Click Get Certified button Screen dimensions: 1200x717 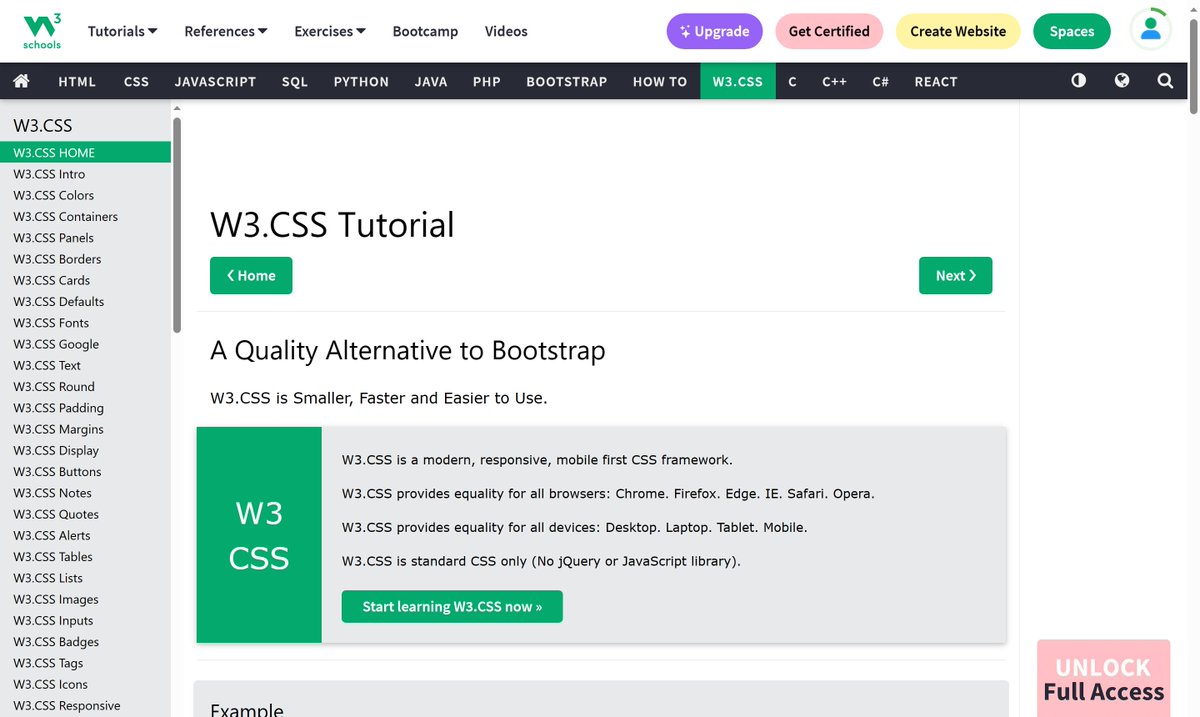pos(829,31)
